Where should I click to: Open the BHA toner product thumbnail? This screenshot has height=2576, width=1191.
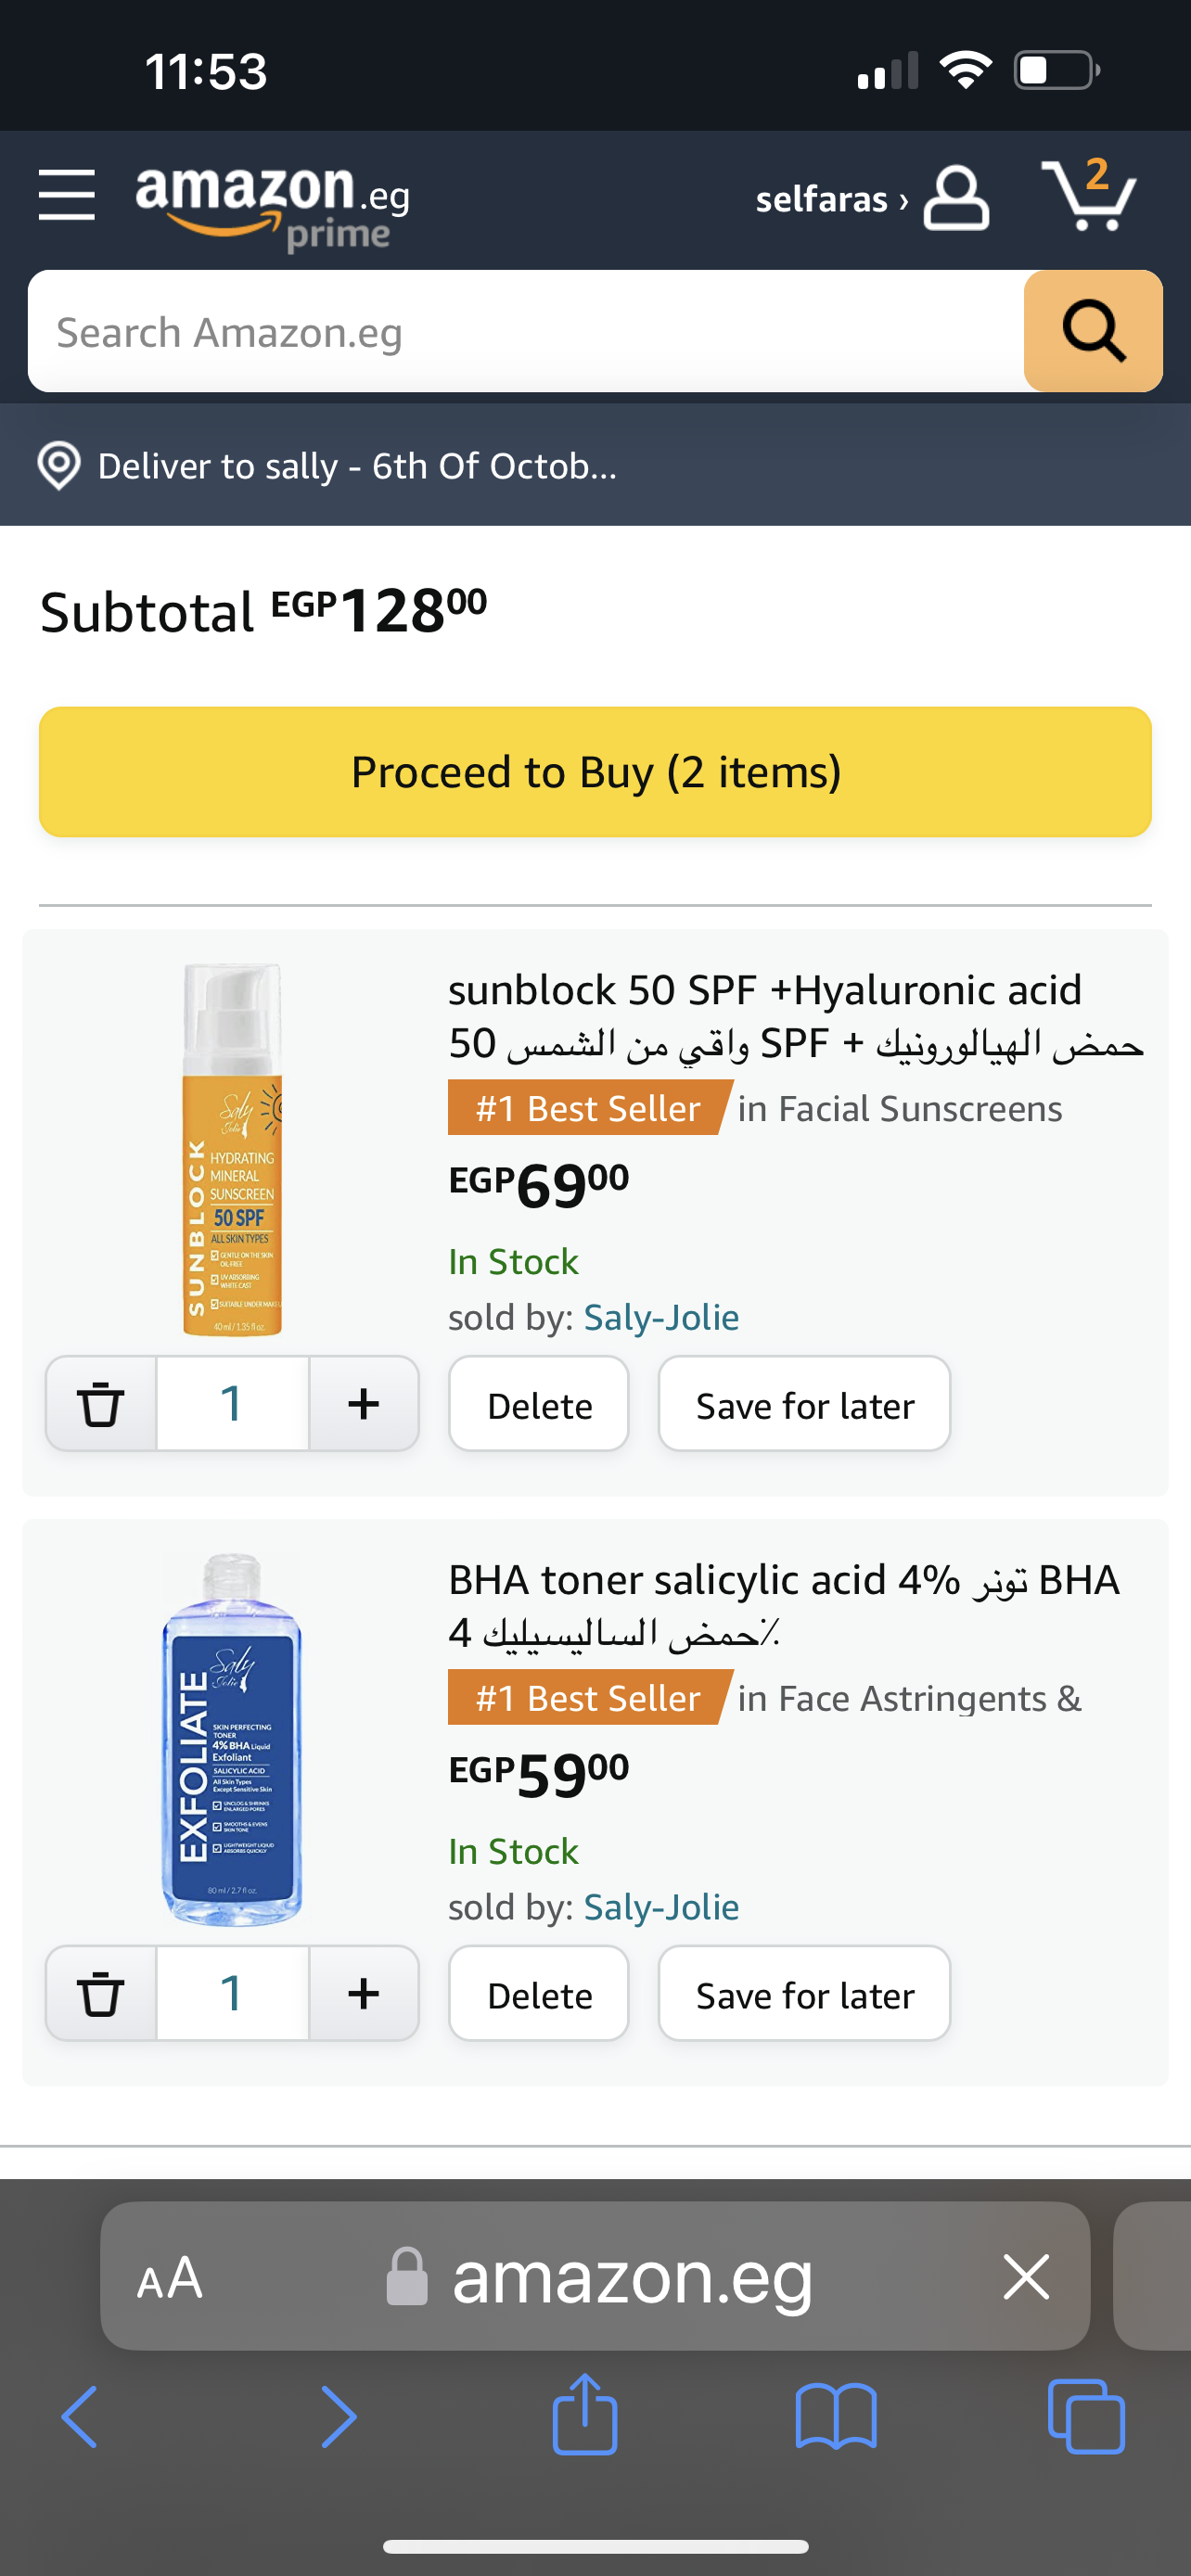click(x=232, y=1738)
